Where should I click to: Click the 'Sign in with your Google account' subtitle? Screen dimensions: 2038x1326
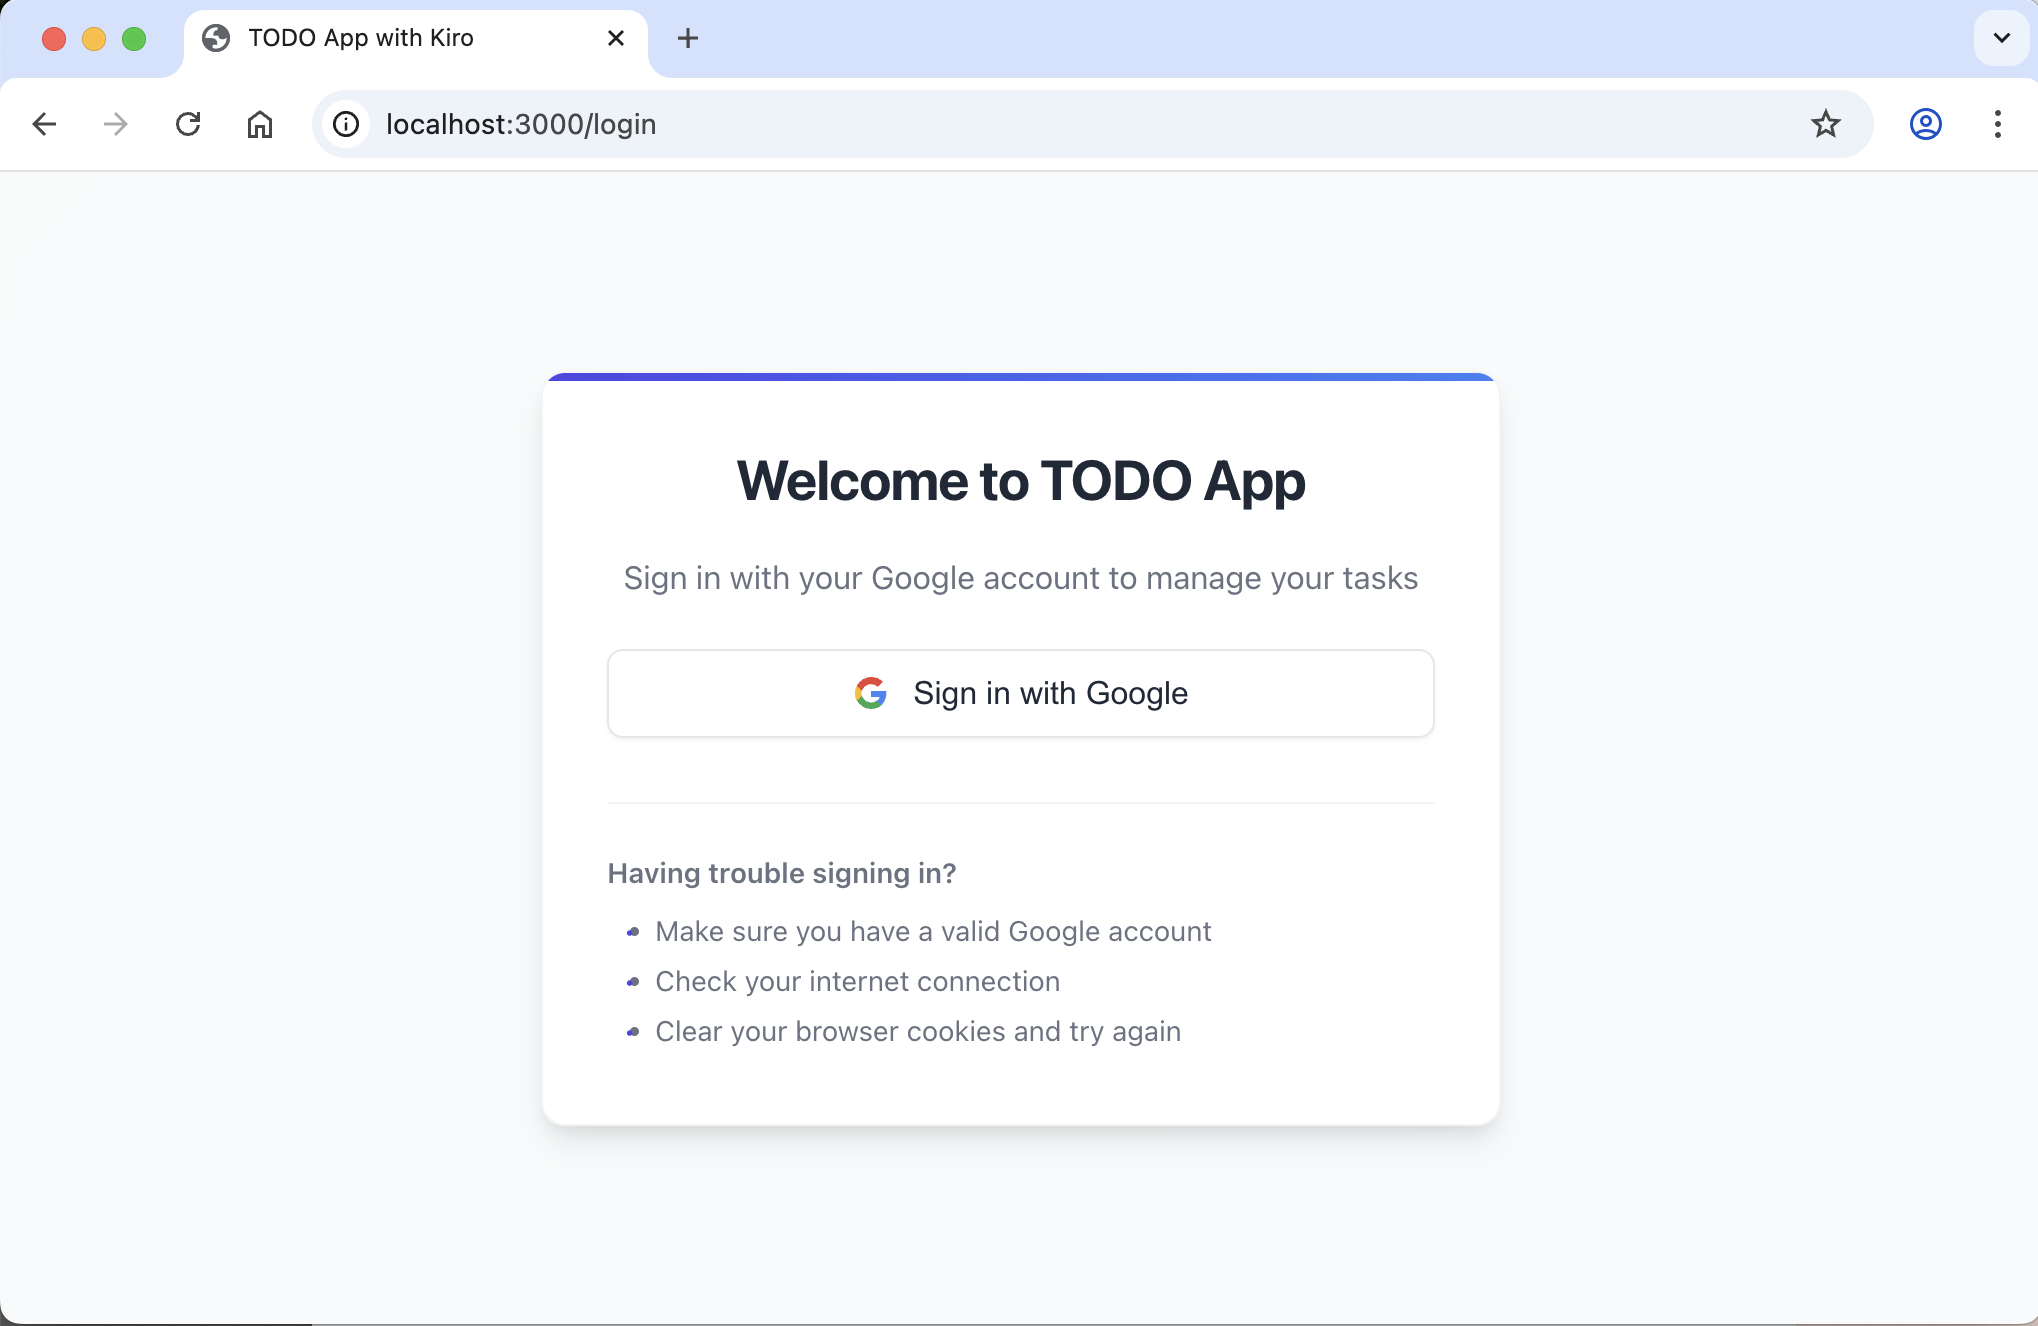point(1021,579)
